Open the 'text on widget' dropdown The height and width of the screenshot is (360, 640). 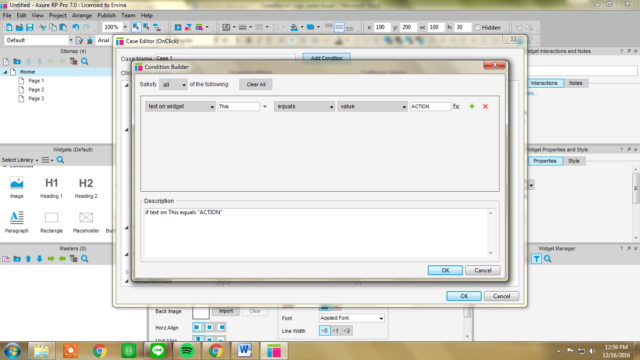(180, 106)
